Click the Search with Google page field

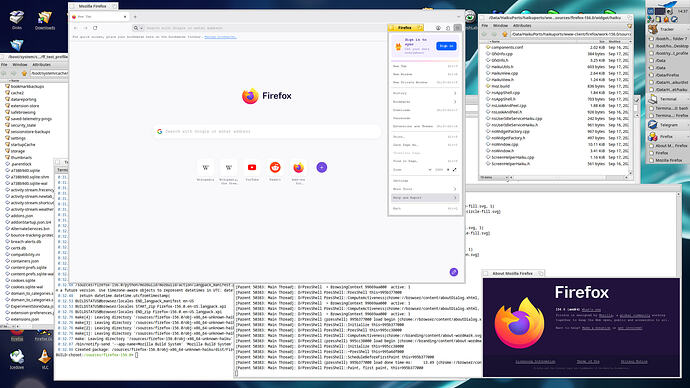(267, 132)
